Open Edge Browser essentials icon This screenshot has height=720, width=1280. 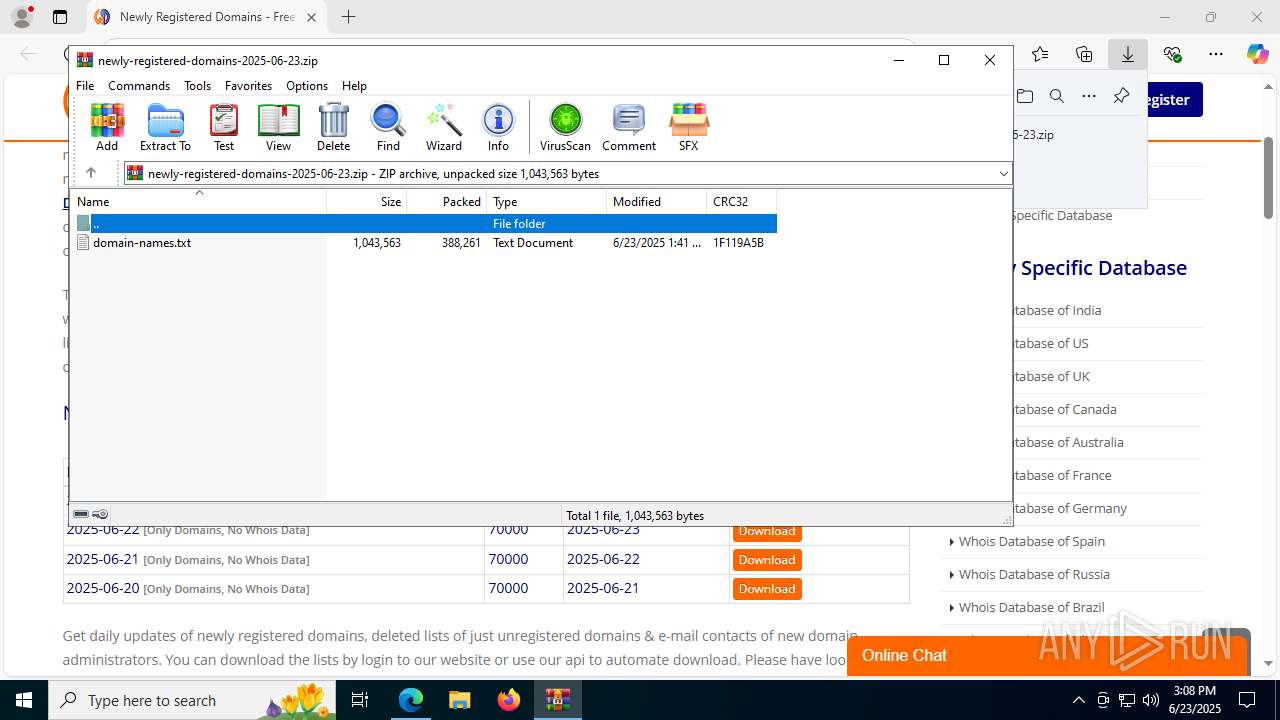[1172, 54]
